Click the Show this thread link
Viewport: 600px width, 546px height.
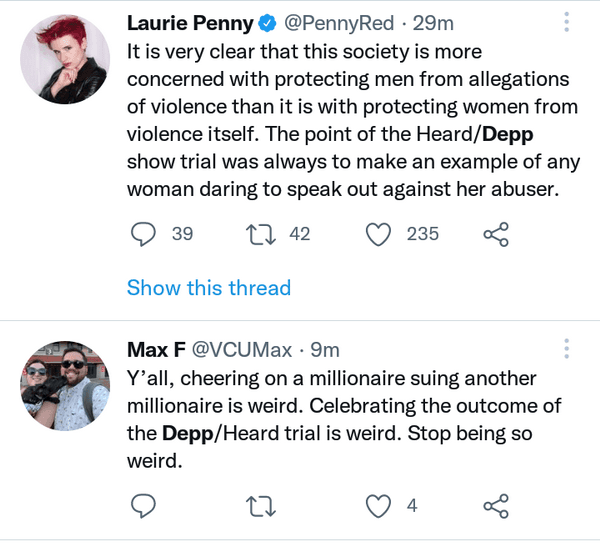click(208, 288)
